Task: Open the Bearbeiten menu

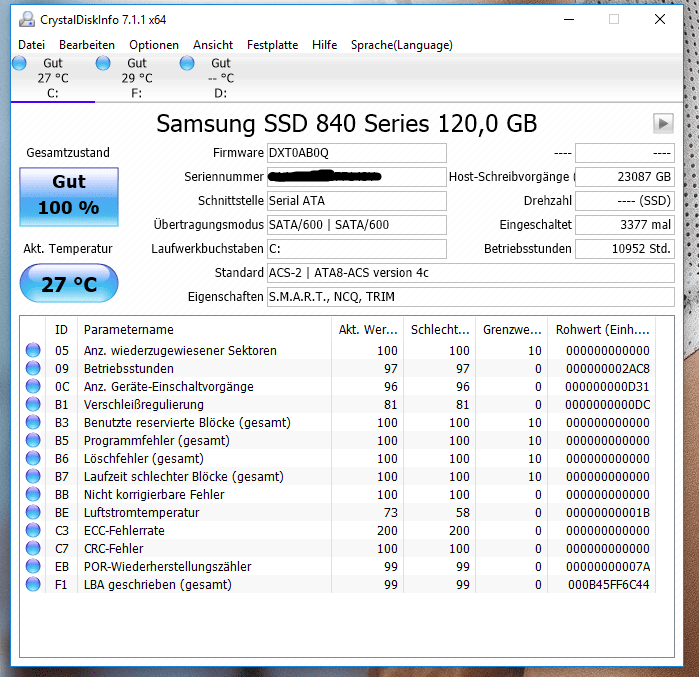Action: click(x=87, y=45)
